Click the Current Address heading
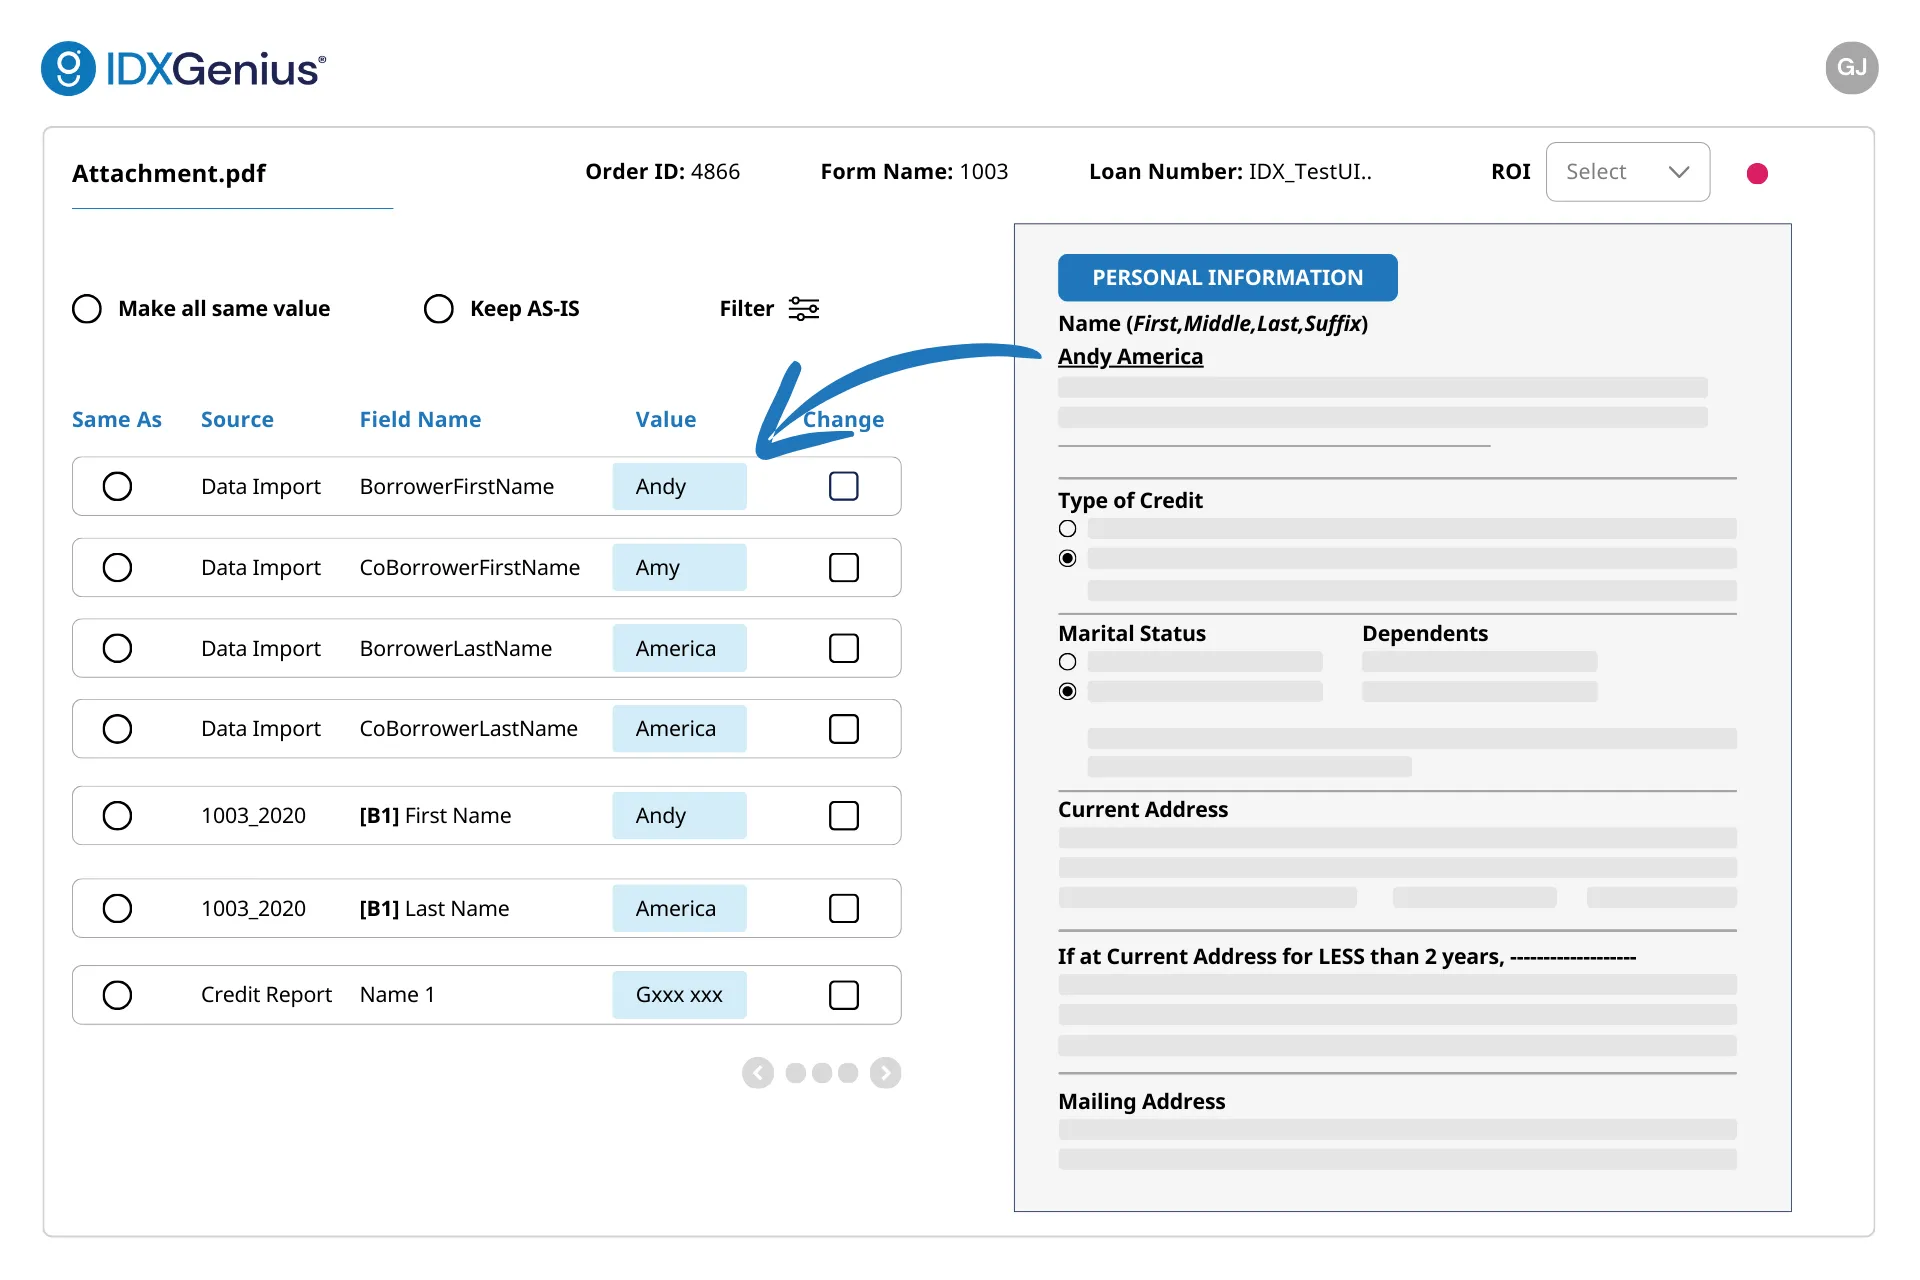The width and height of the screenshot is (1920, 1280). (x=1143, y=809)
